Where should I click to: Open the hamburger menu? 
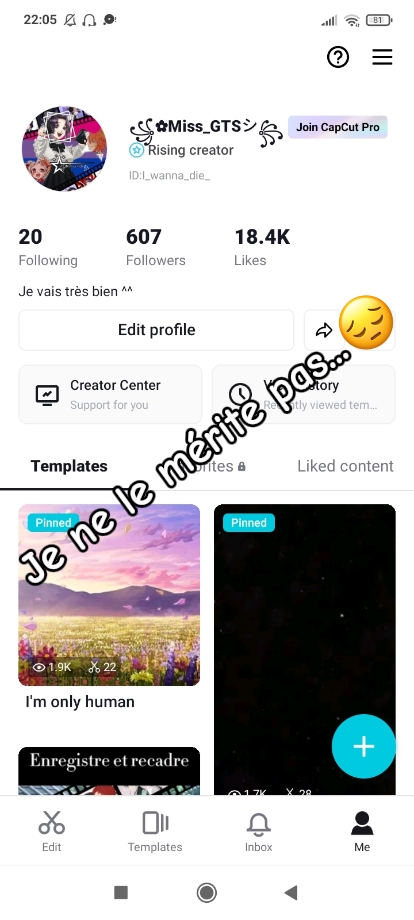(382, 57)
